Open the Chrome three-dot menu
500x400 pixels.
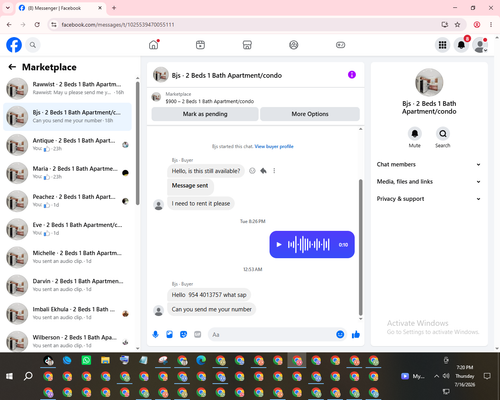tap(491, 25)
